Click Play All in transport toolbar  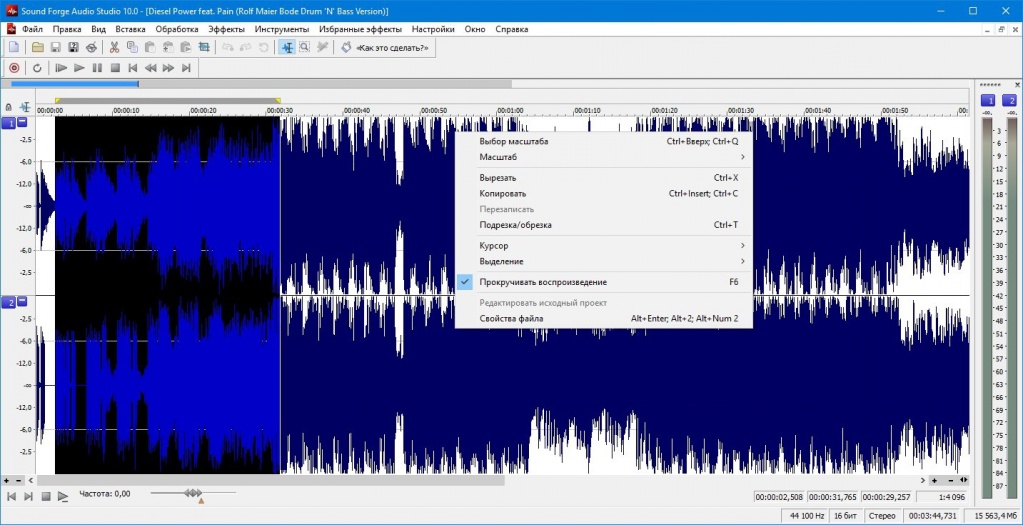tap(61, 68)
